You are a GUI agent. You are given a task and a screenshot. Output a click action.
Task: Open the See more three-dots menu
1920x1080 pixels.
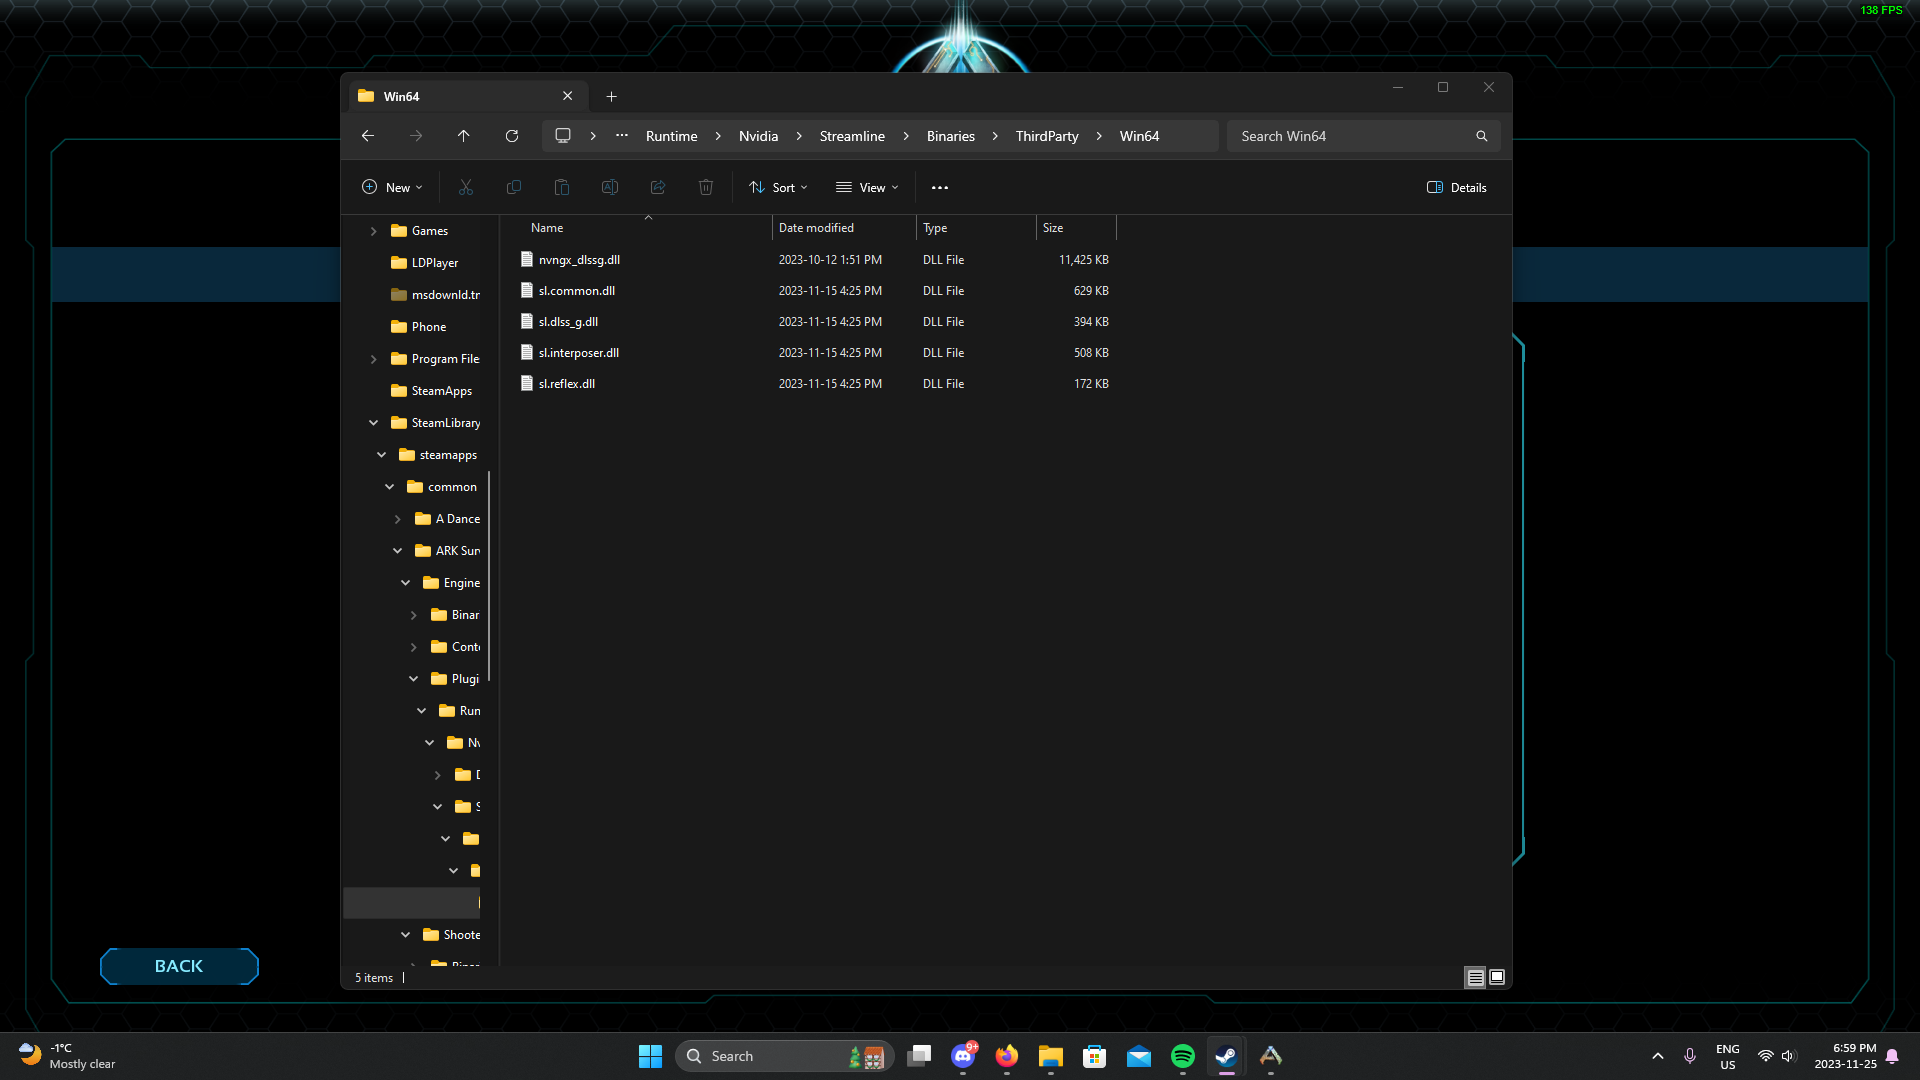939,187
